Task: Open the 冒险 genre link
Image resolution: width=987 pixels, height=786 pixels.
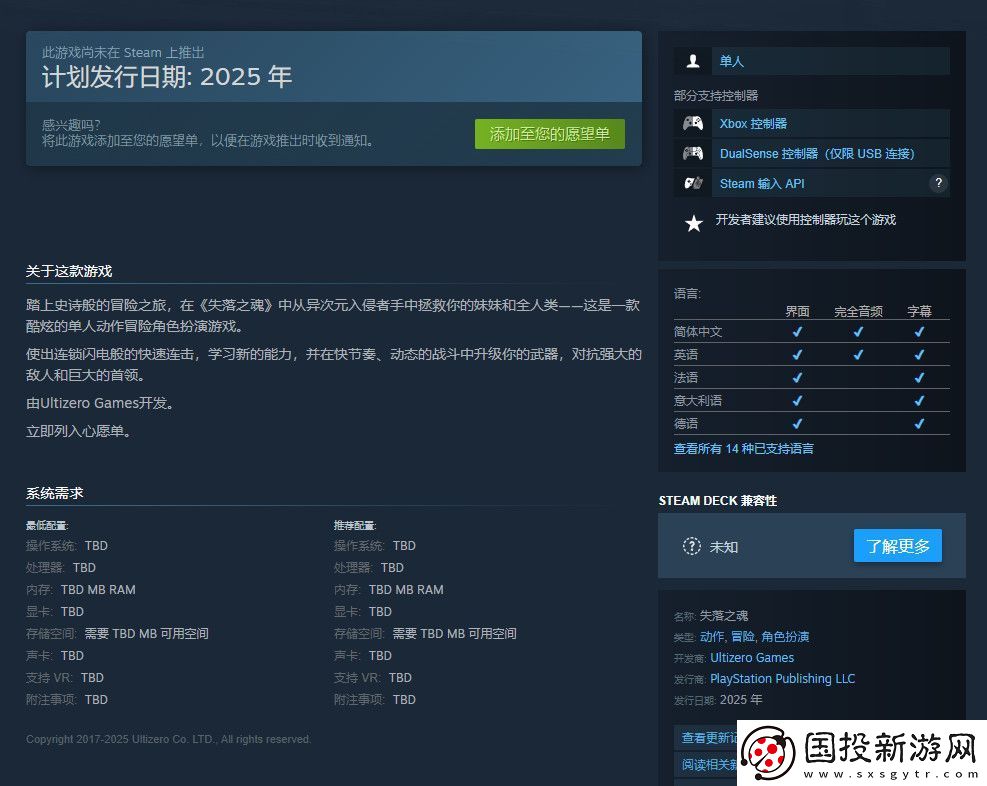Action: point(743,636)
